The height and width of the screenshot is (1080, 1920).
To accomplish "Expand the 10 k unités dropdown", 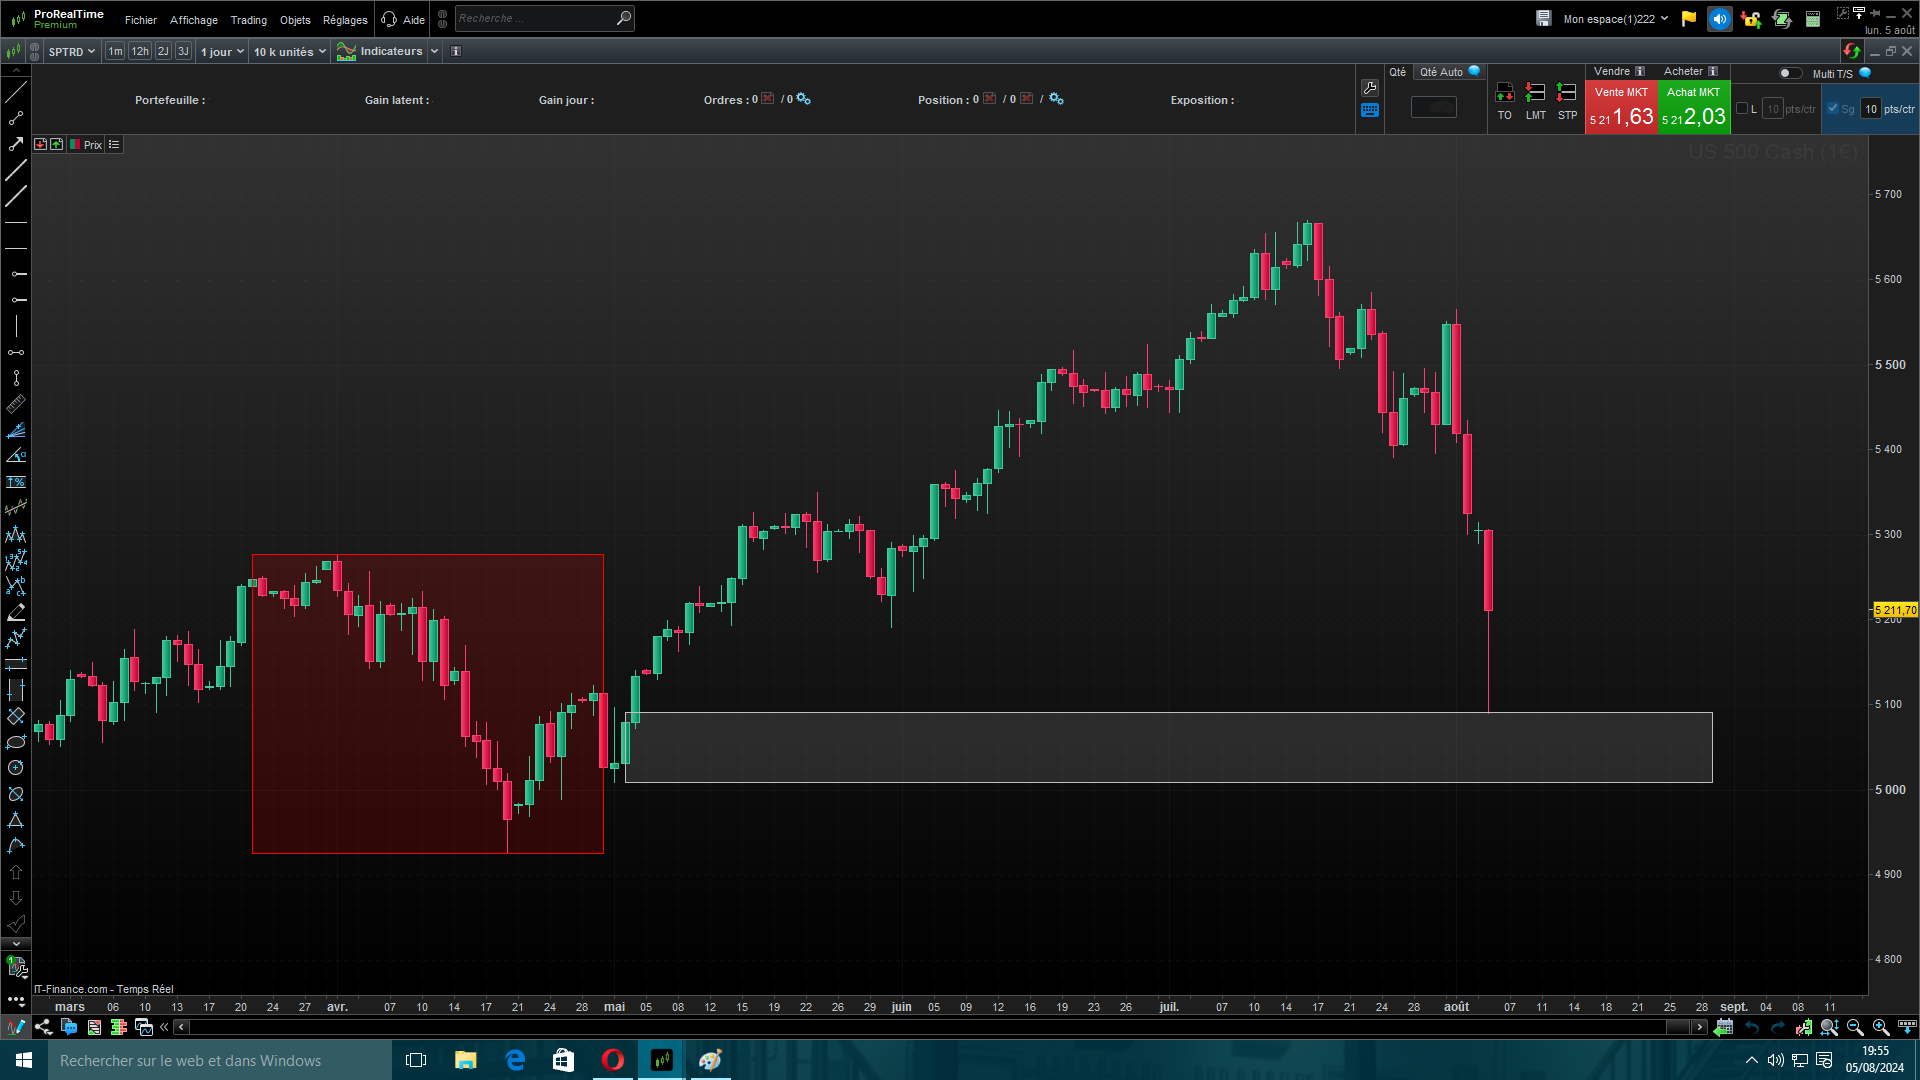I will coord(289,51).
